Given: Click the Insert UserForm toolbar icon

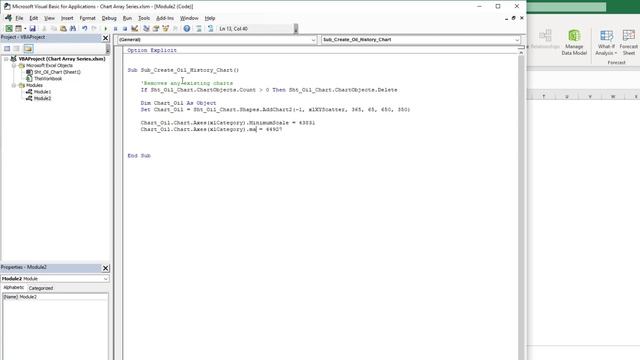Looking at the screenshot, I should click(x=18, y=29).
